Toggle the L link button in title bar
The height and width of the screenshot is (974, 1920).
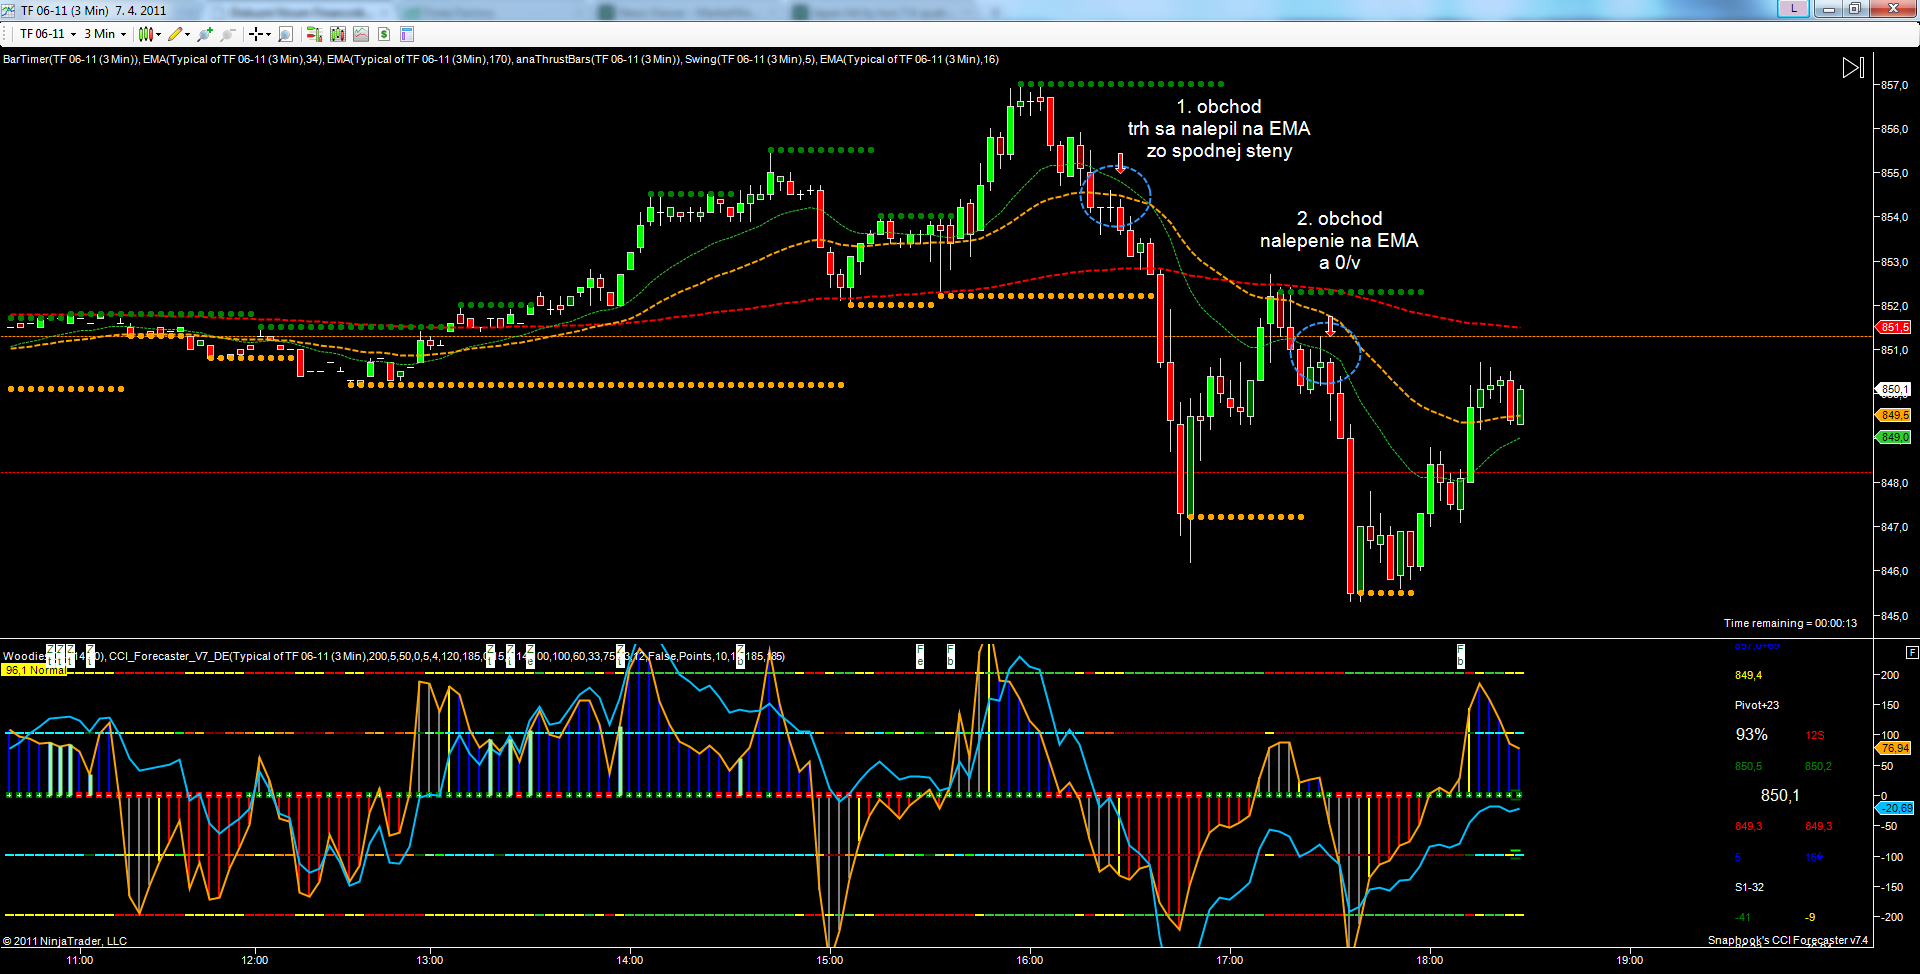point(1793,9)
